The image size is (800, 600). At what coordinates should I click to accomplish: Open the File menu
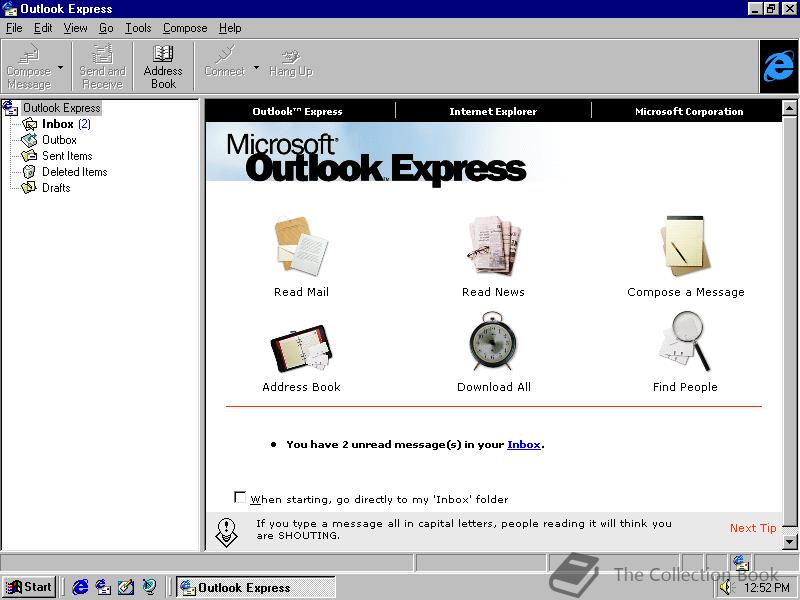point(14,28)
